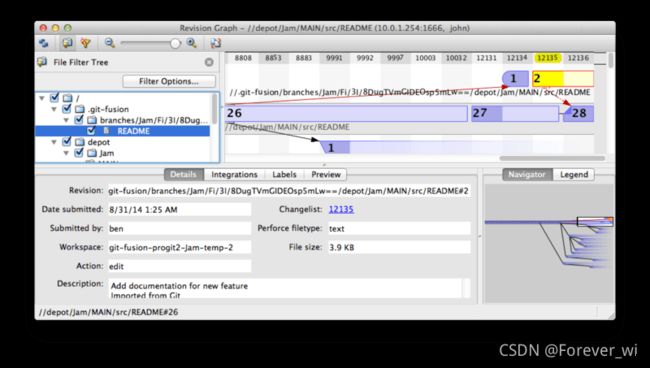
Task: Open the Legend tab
Action: pyautogui.click(x=574, y=174)
